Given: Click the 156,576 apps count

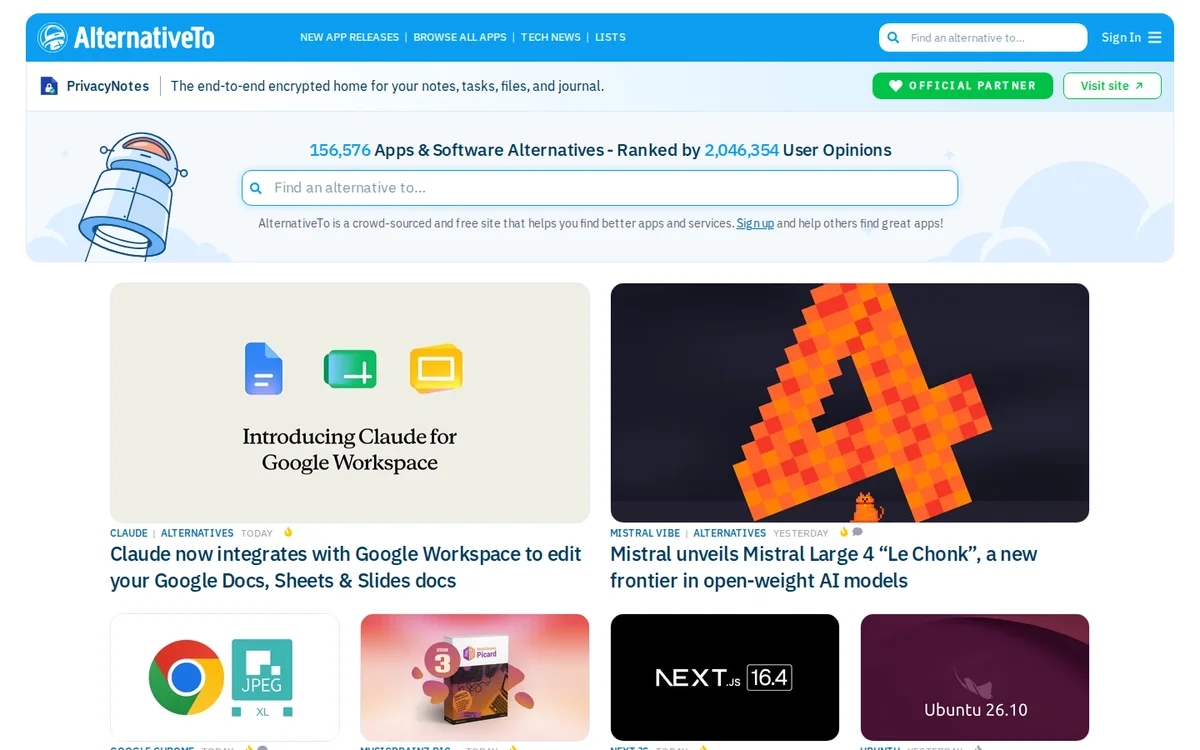Looking at the screenshot, I should pos(340,150).
